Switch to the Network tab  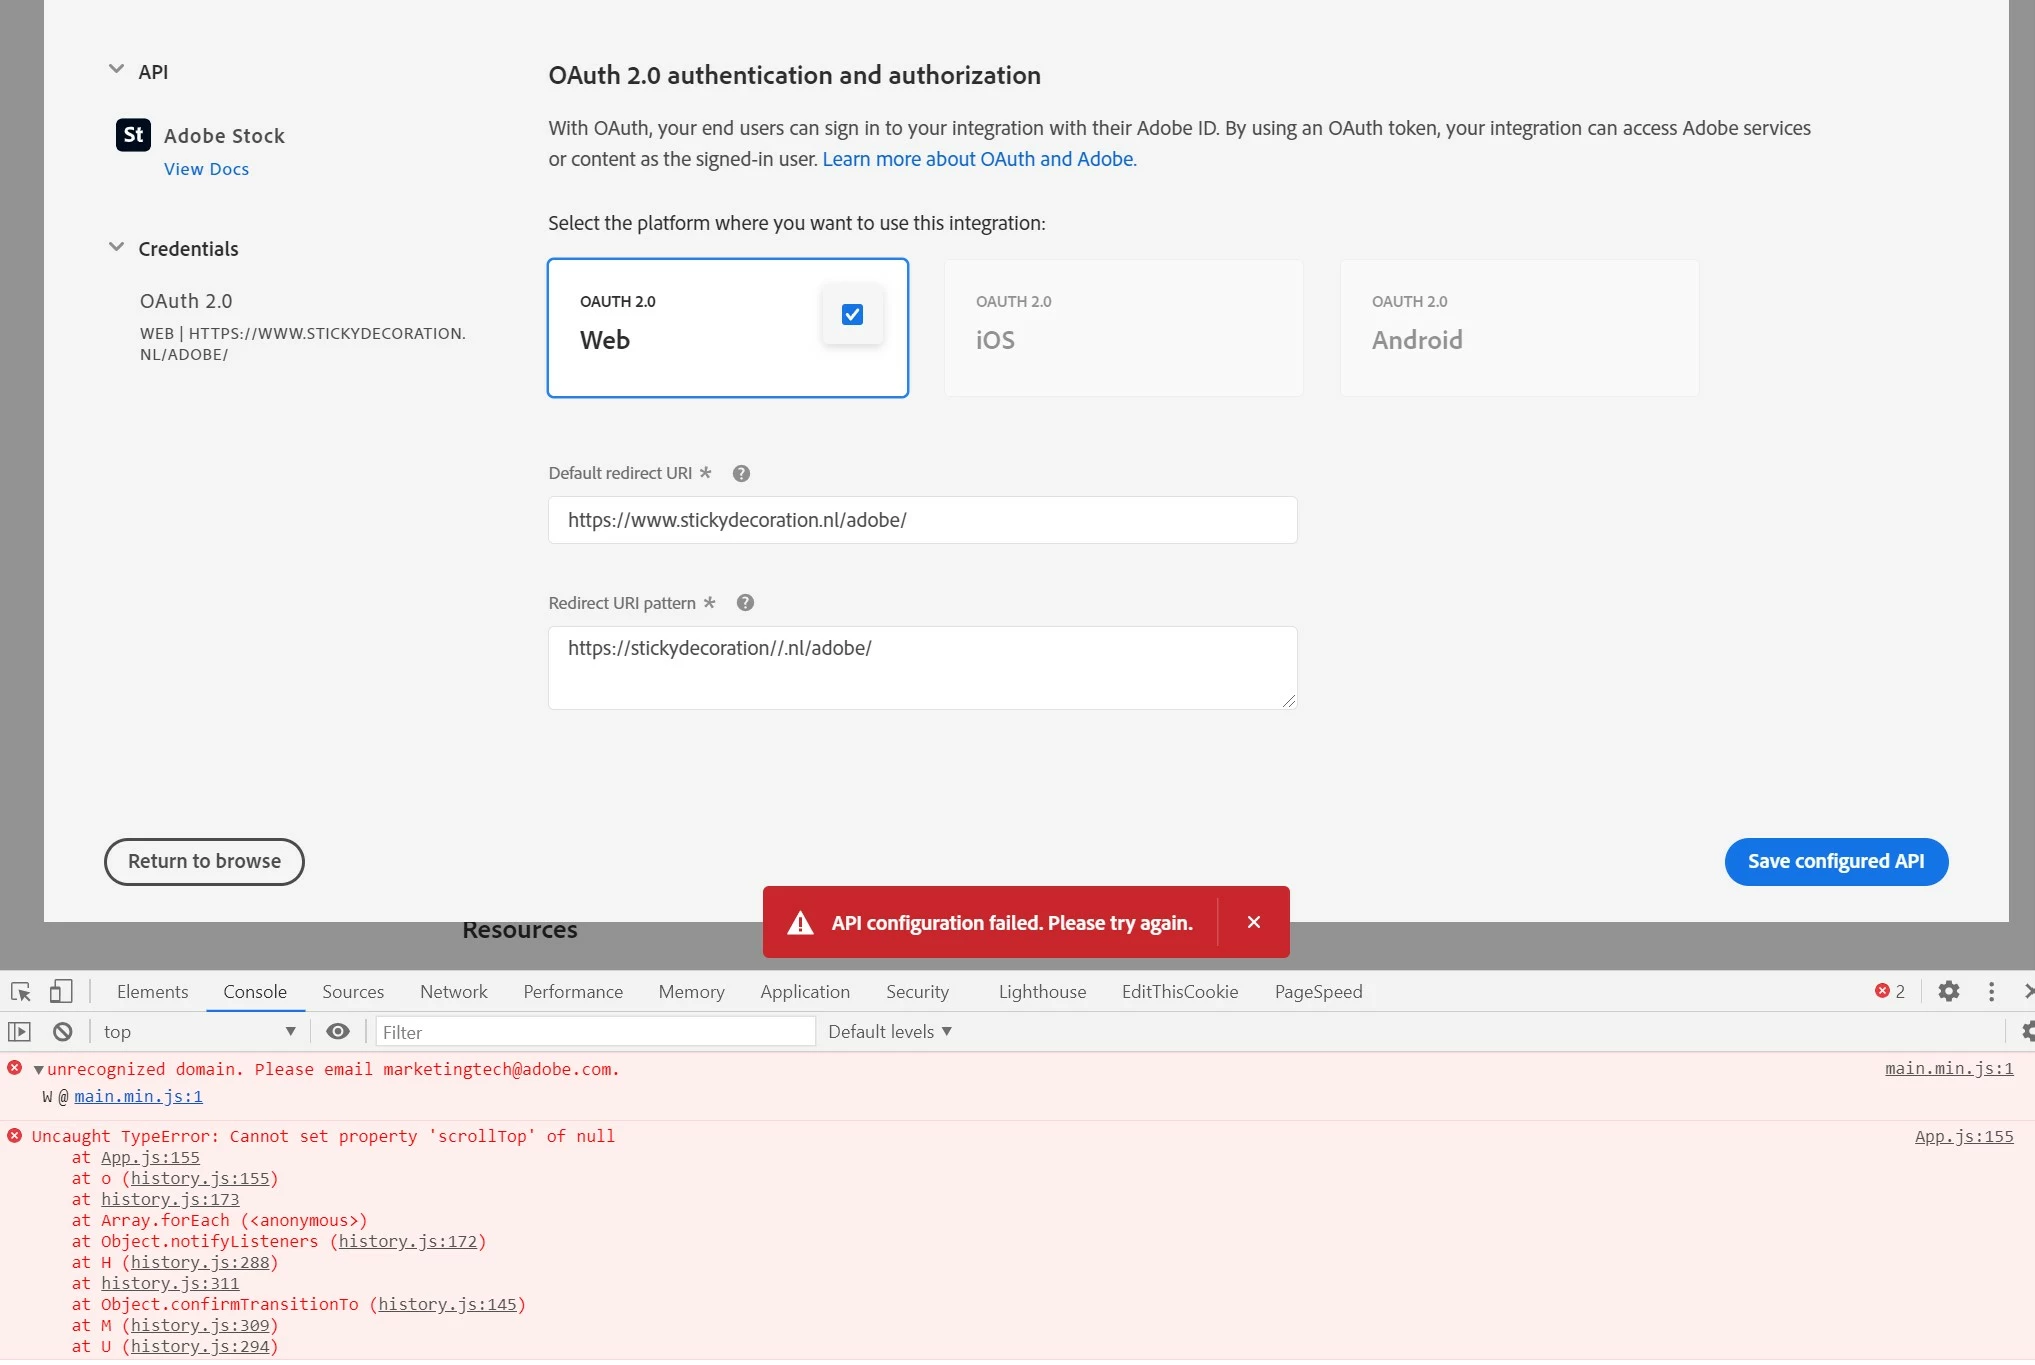click(x=453, y=992)
